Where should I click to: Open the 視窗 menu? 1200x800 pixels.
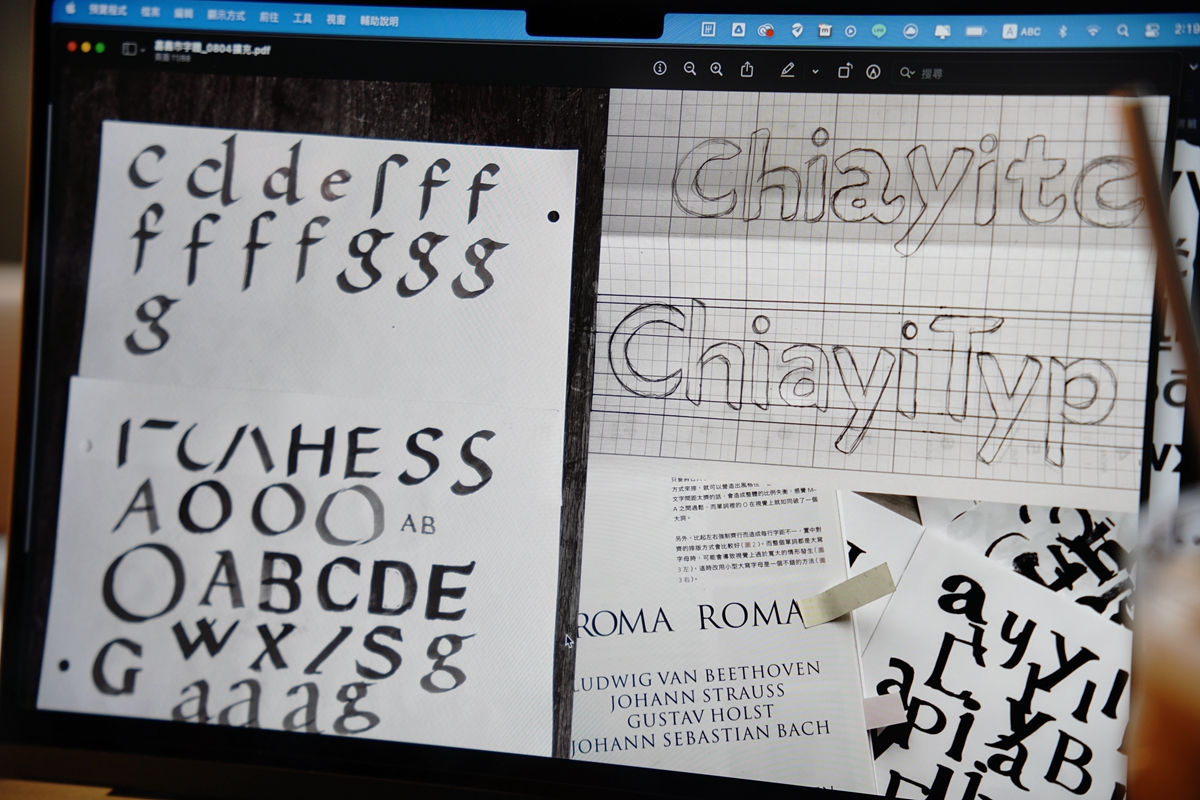pyautogui.click(x=335, y=20)
